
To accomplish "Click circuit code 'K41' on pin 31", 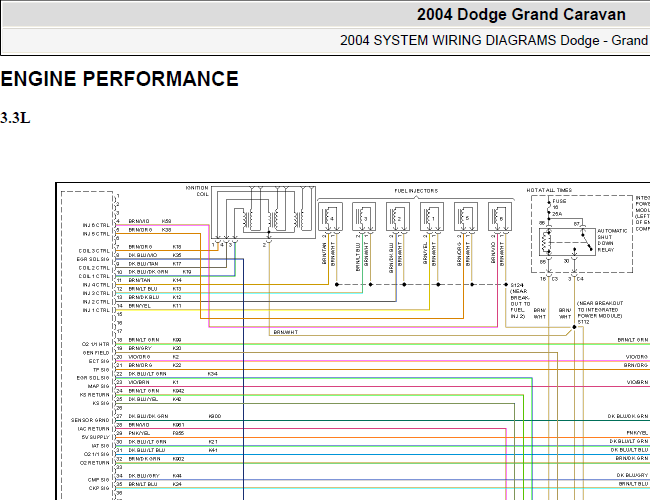I will pyautogui.click(x=213, y=450).
